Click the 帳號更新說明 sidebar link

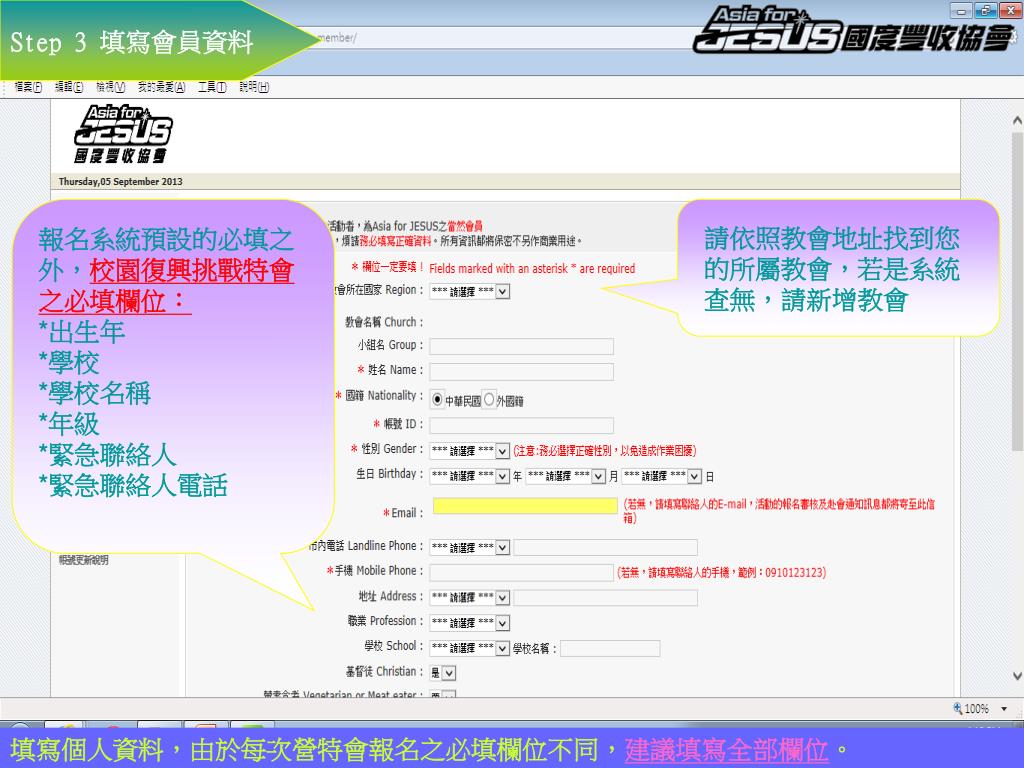pos(84,560)
